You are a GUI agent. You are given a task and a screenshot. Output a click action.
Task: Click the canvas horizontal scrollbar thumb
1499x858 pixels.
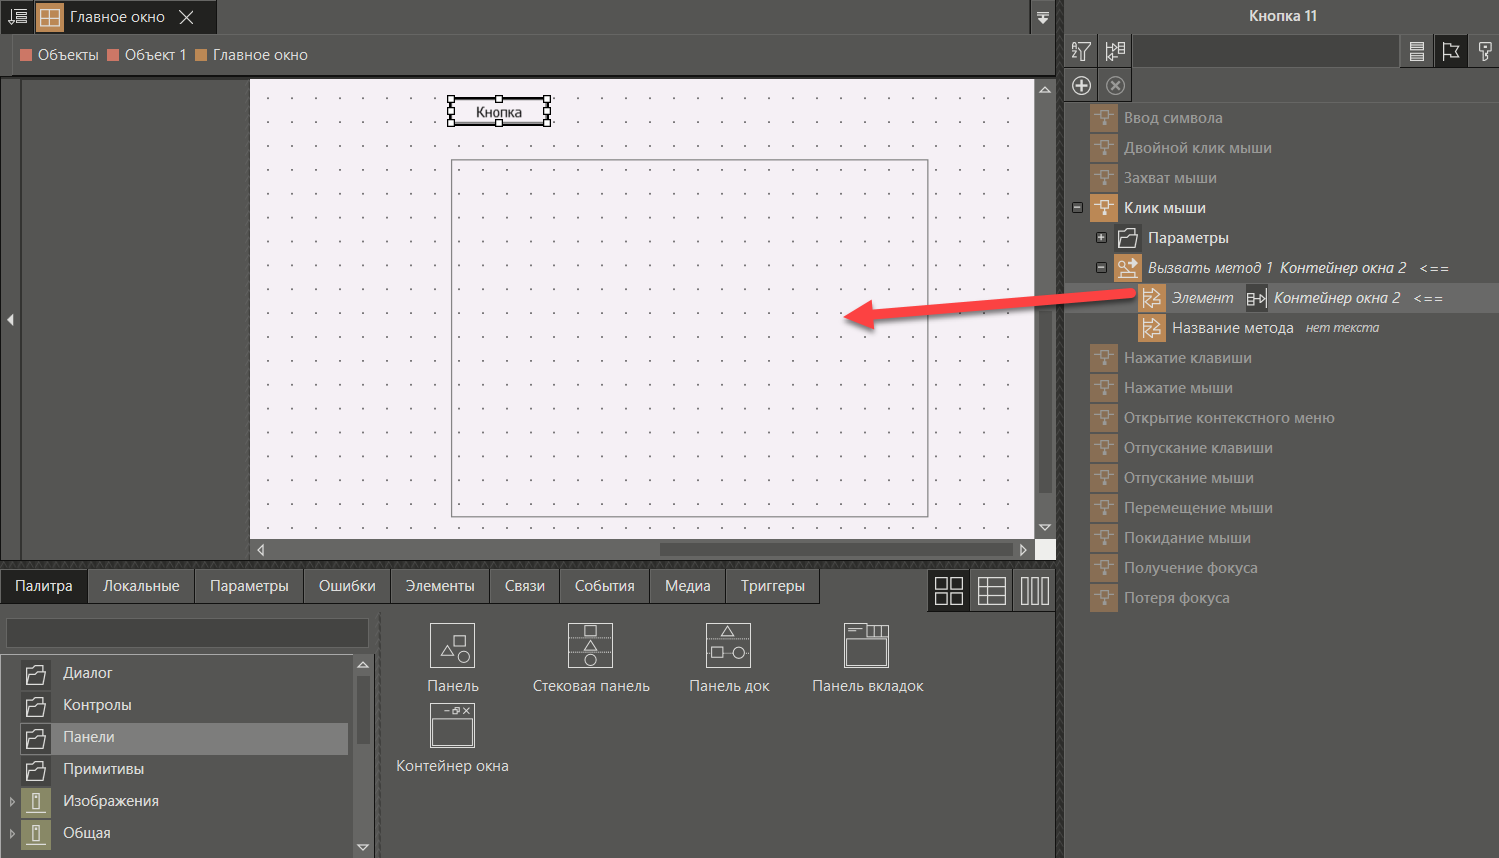835,549
